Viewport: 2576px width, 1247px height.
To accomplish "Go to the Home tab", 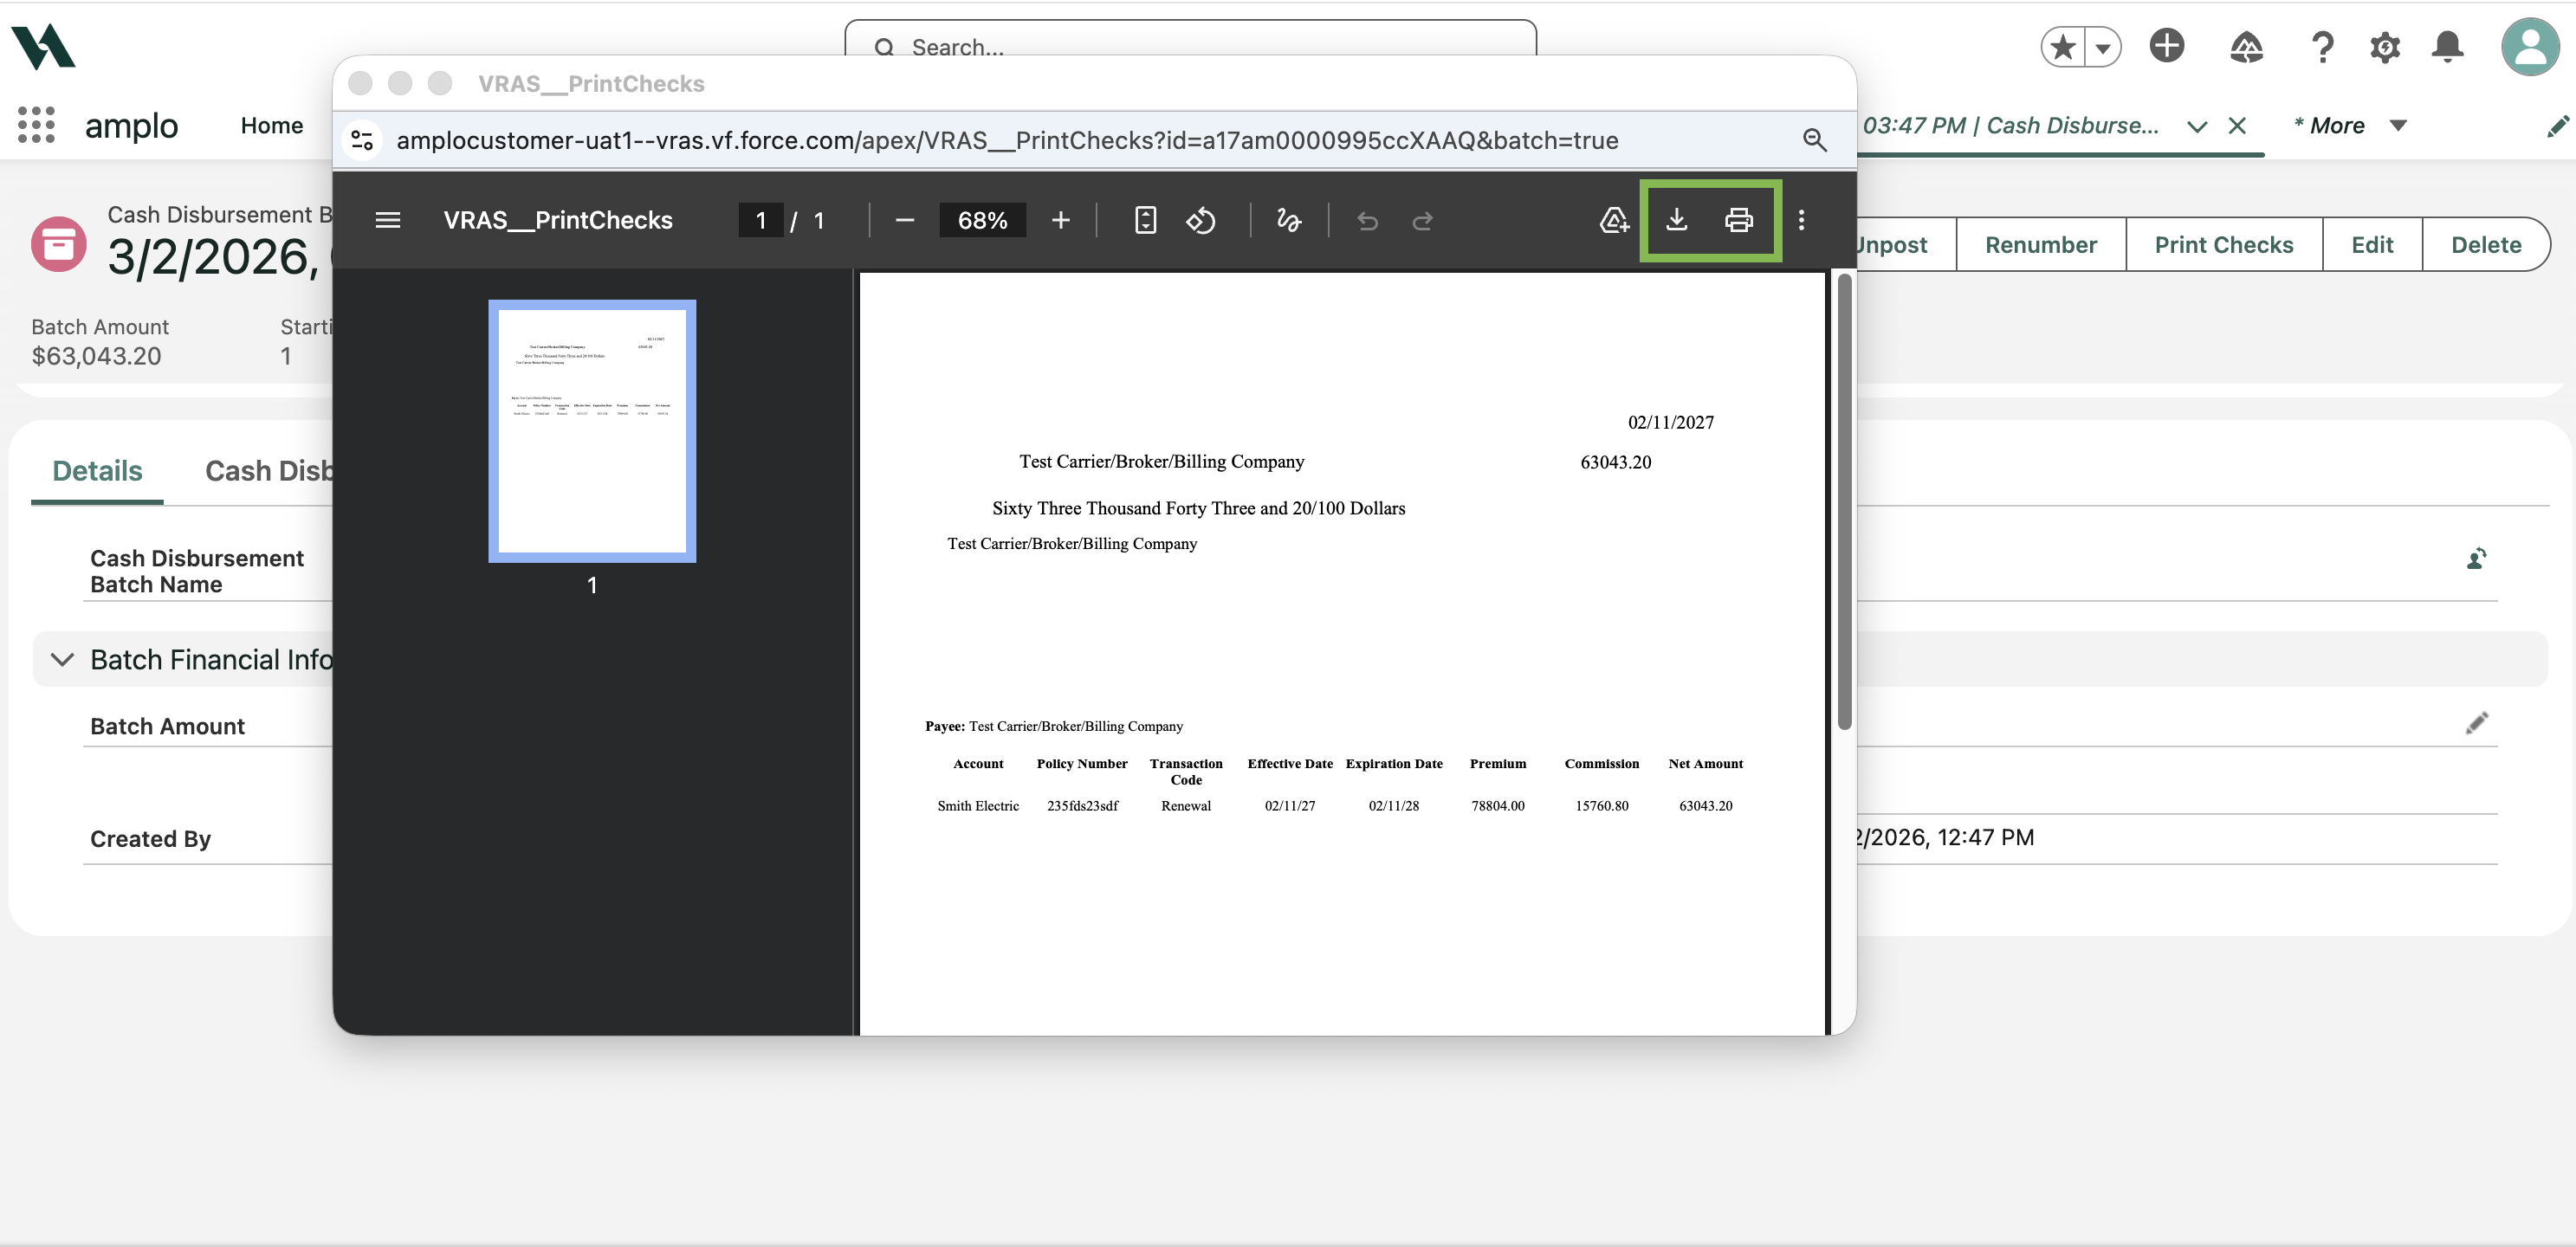I will pos(272,126).
